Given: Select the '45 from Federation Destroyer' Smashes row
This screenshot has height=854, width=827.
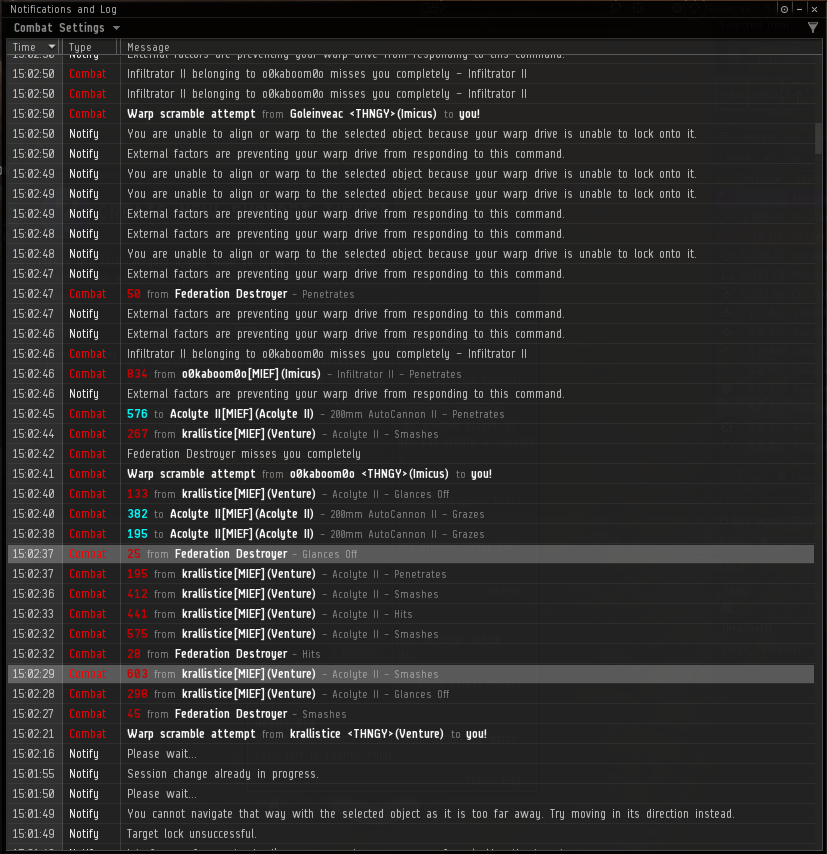Looking at the screenshot, I should coord(411,714).
